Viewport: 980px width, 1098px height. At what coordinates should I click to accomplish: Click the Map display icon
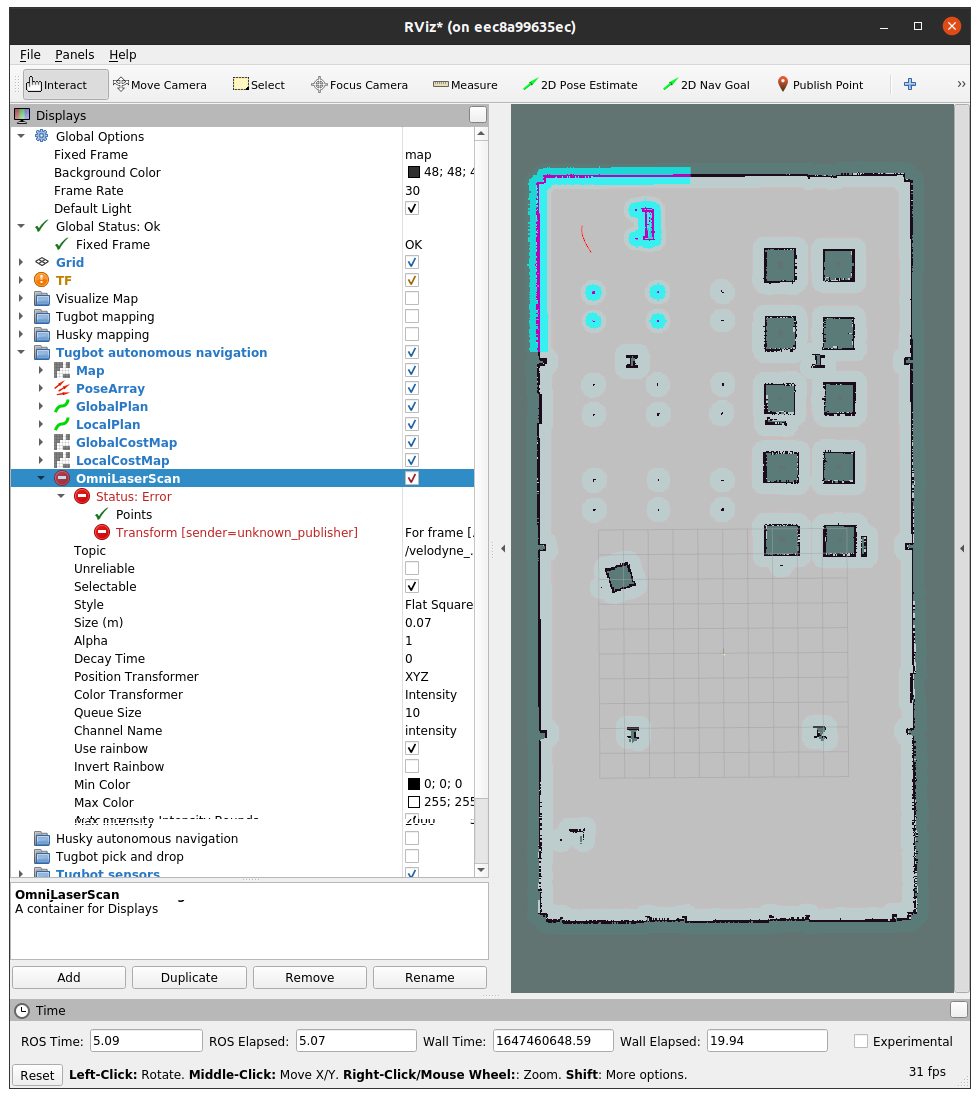62,370
